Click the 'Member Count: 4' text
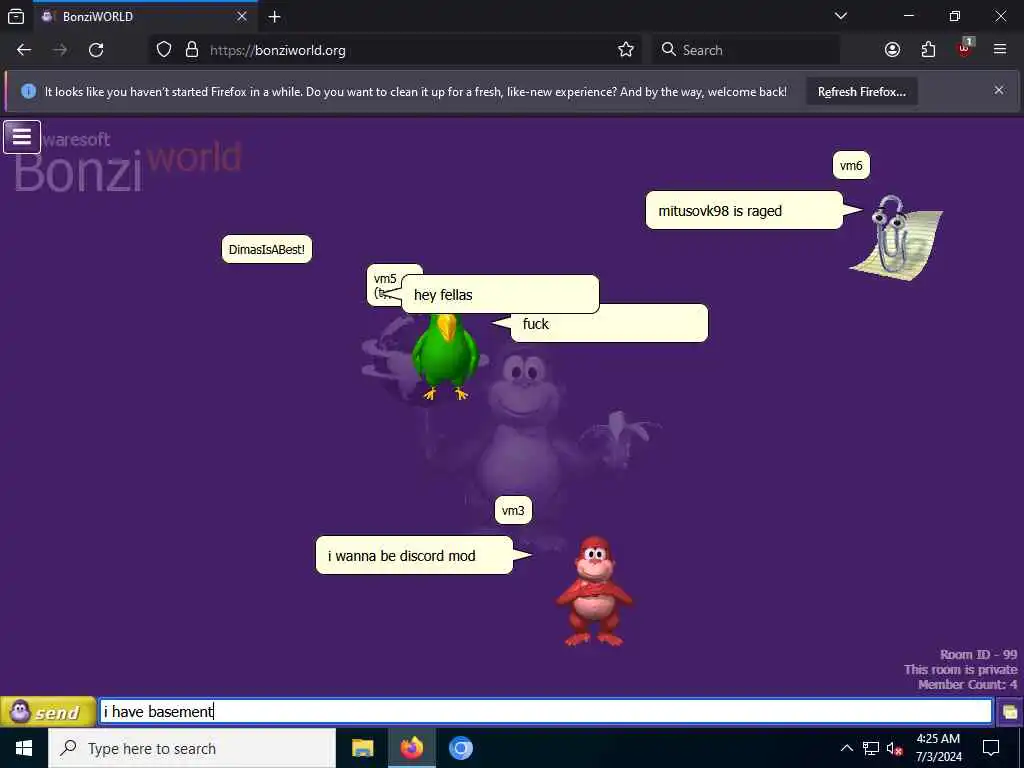Viewport: 1024px width, 768px height. [x=967, y=684]
